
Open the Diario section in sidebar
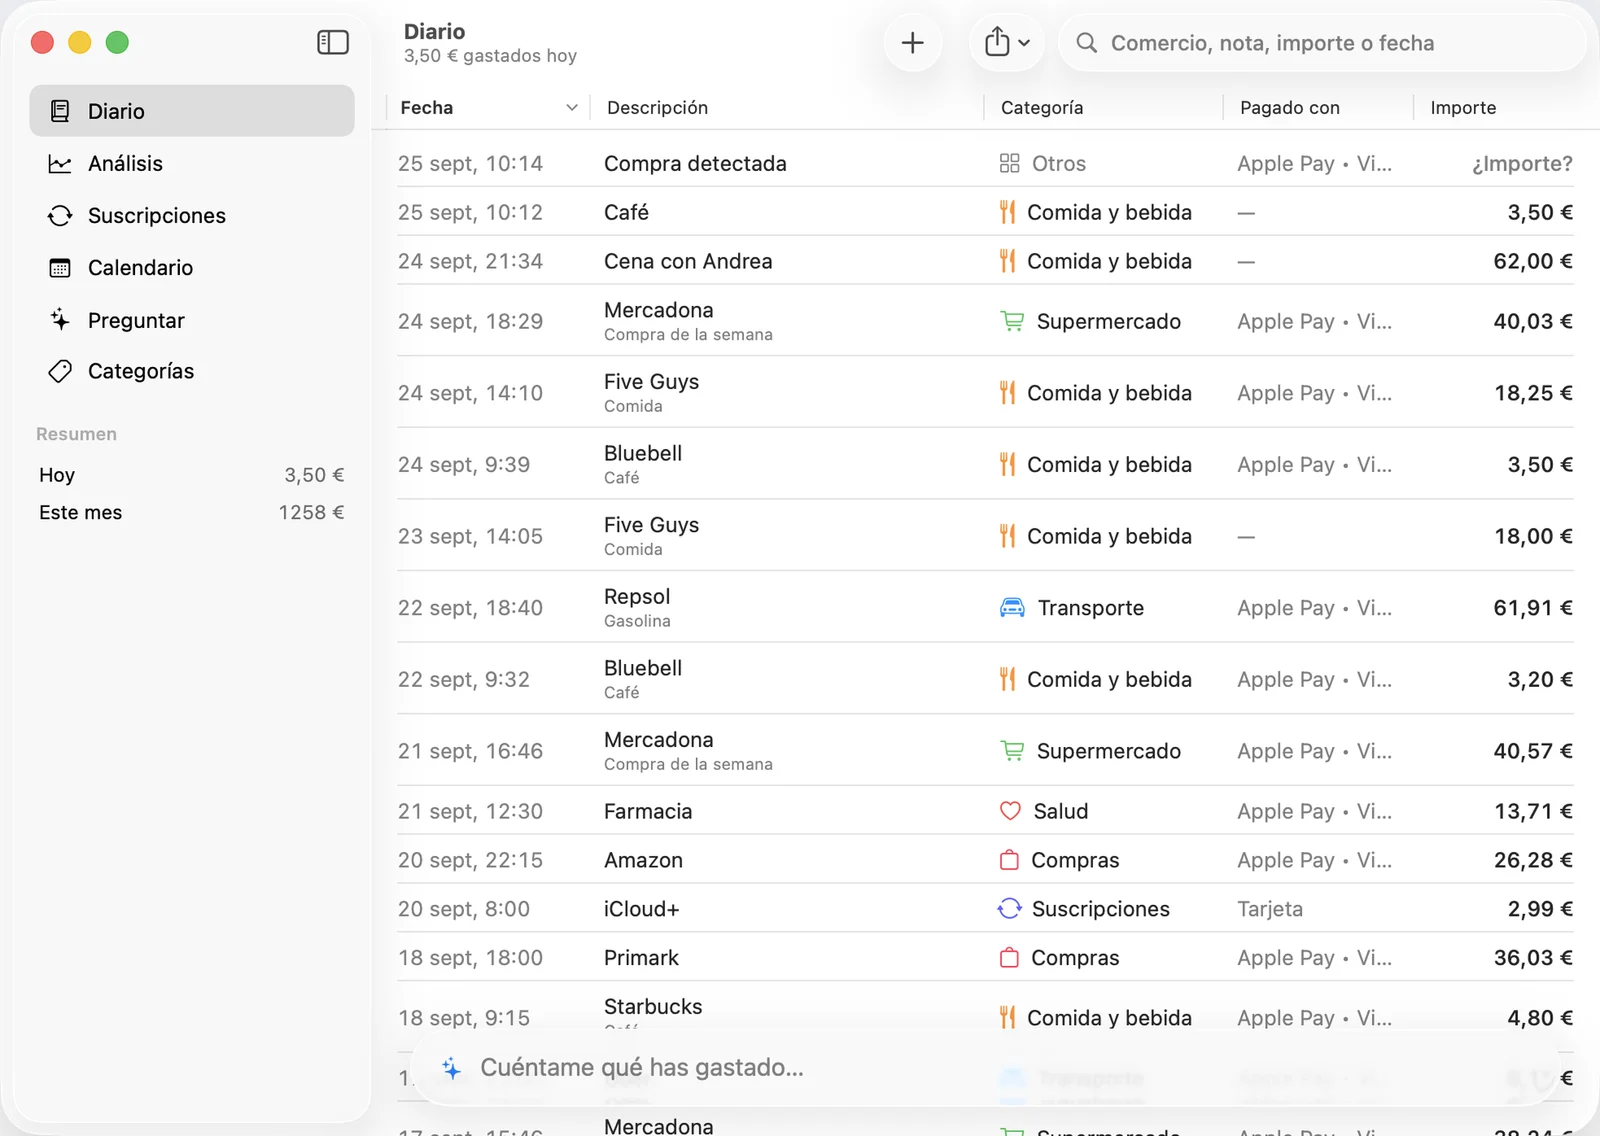[x=192, y=111]
